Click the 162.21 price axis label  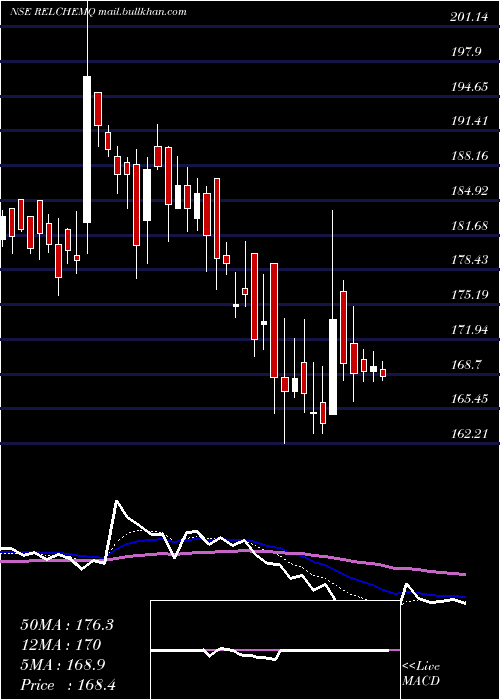tap(469, 433)
